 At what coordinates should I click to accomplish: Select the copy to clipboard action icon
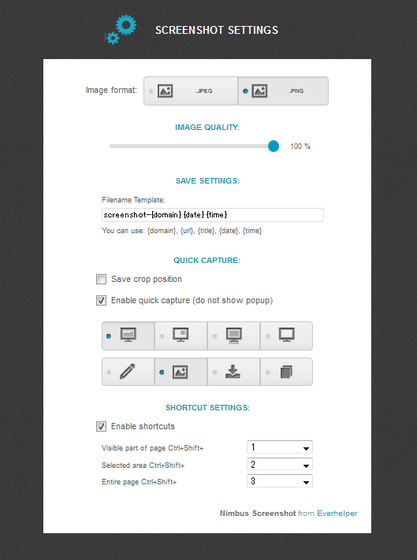pos(286,372)
